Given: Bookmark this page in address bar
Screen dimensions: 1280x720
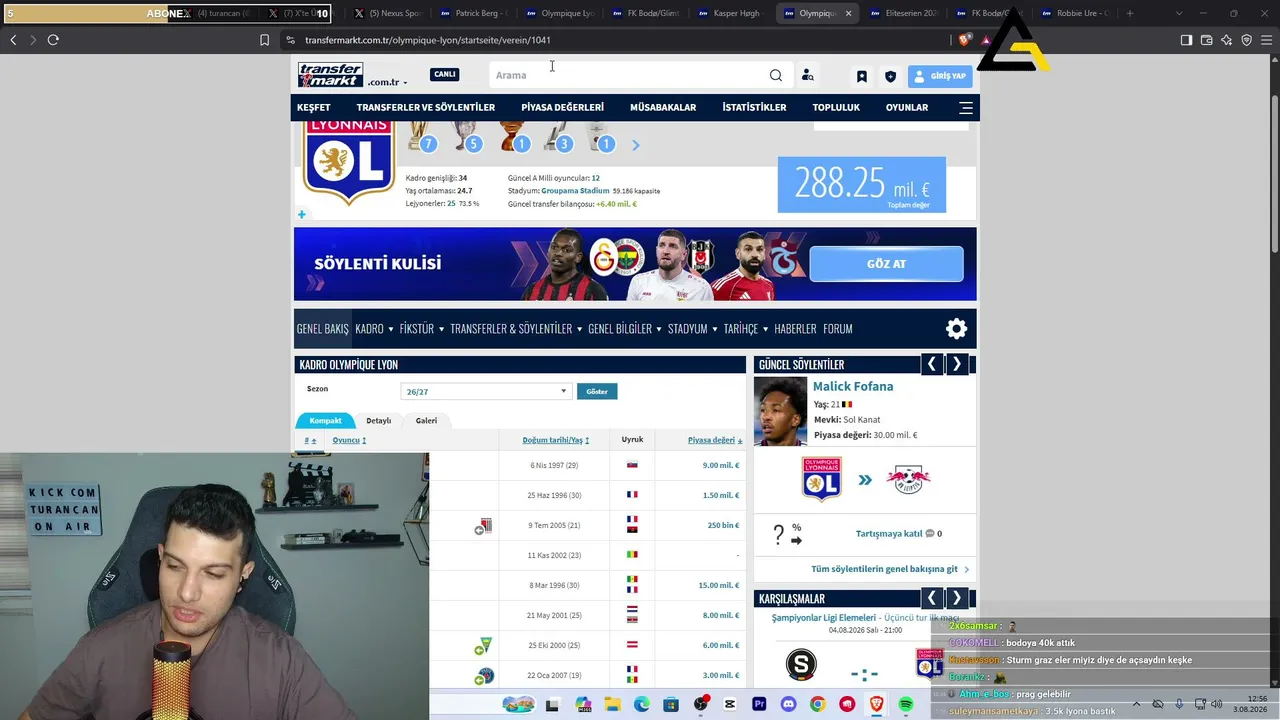Looking at the screenshot, I should click(x=264, y=40).
